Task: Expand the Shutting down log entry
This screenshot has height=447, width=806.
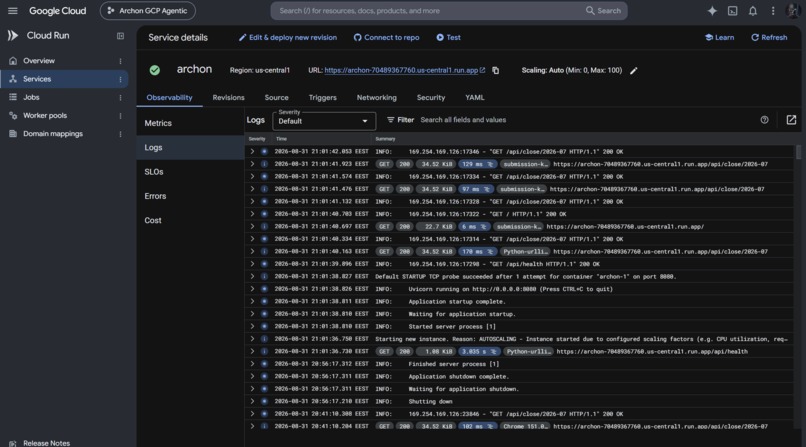Action: point(252,401)
